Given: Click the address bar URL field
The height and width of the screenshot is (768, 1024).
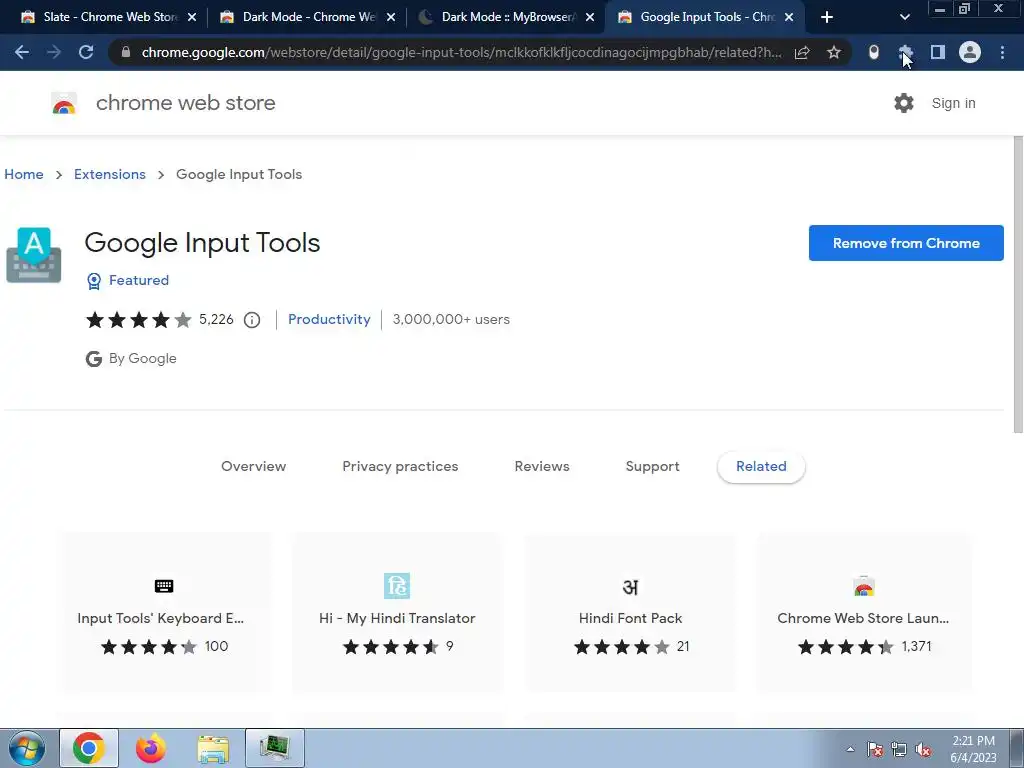Looking at the screenshot, I should coord(461,52).
